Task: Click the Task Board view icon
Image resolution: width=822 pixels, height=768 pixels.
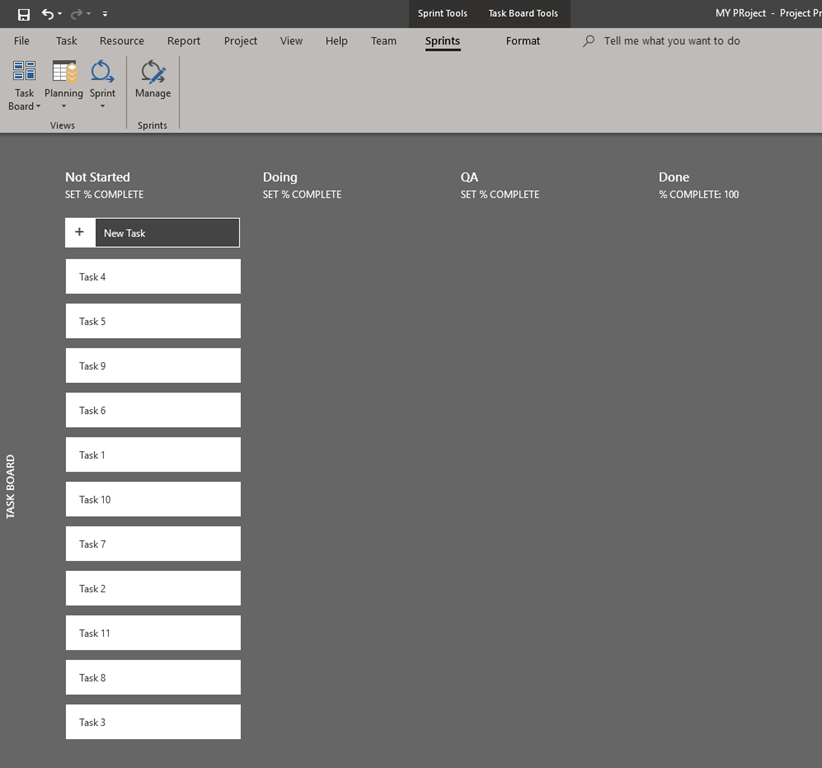Action: click(24, 72)
